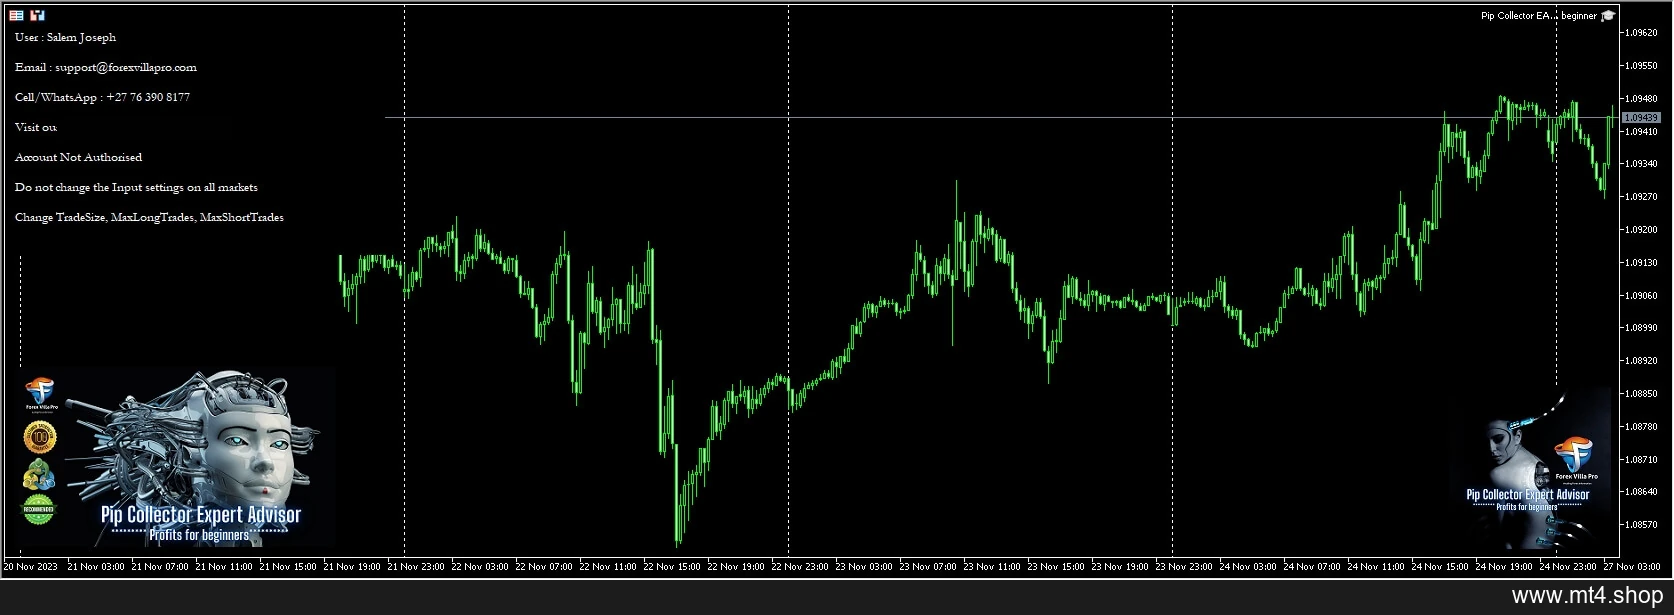The width and height of the screenshot is (1674, 615).
Task: Click the '22 Nov 15:00' time axis label
Action: (x=672, y=567)
